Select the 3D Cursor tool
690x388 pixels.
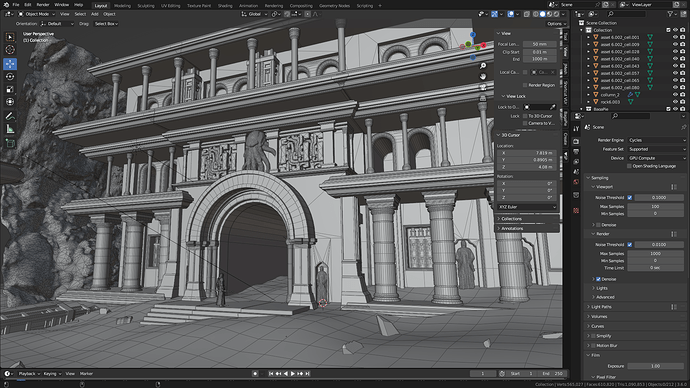10,50
